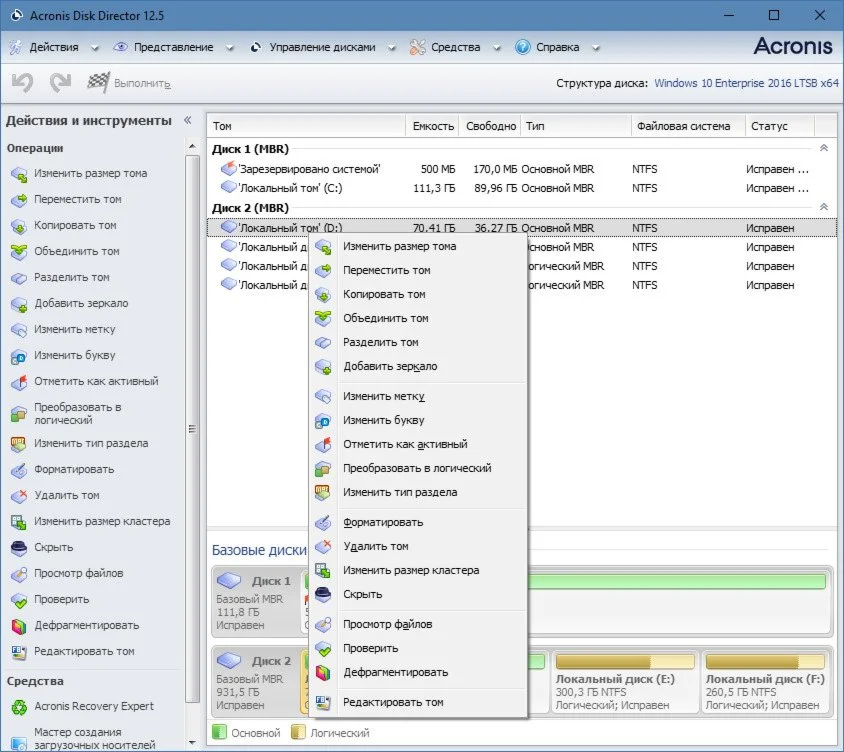Open the Actions menu dropdown arrow

pyautogui.click(x=95, y=48)
